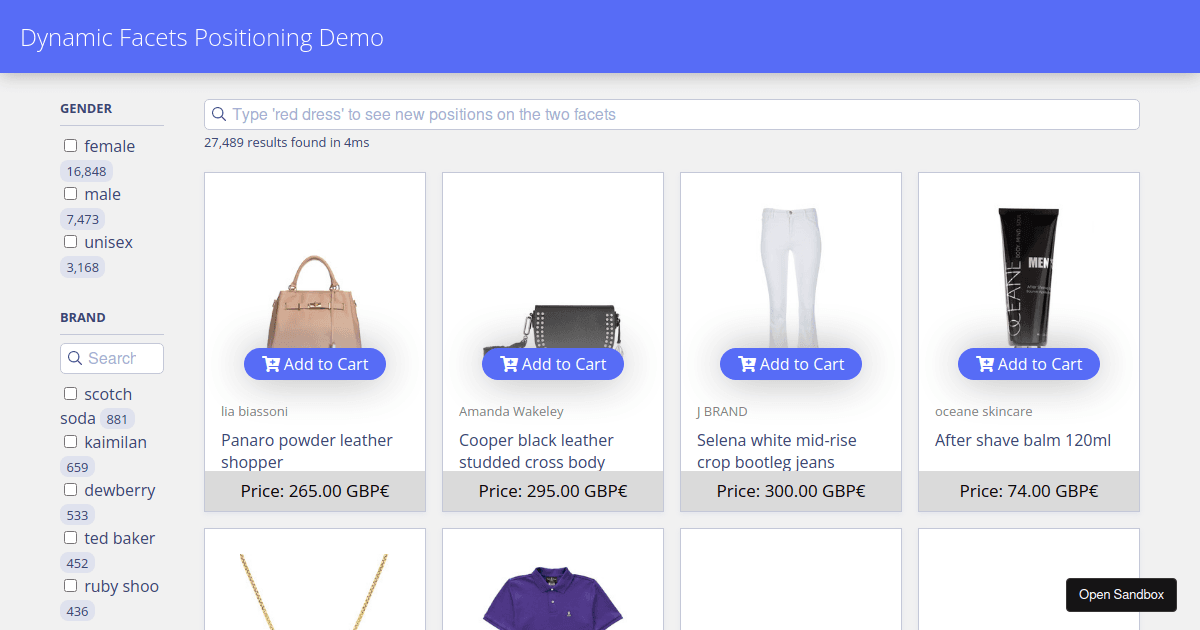Click the J BRAND brand name link
The height and width of the screenshot is (630, 1200).
[722, 411]
